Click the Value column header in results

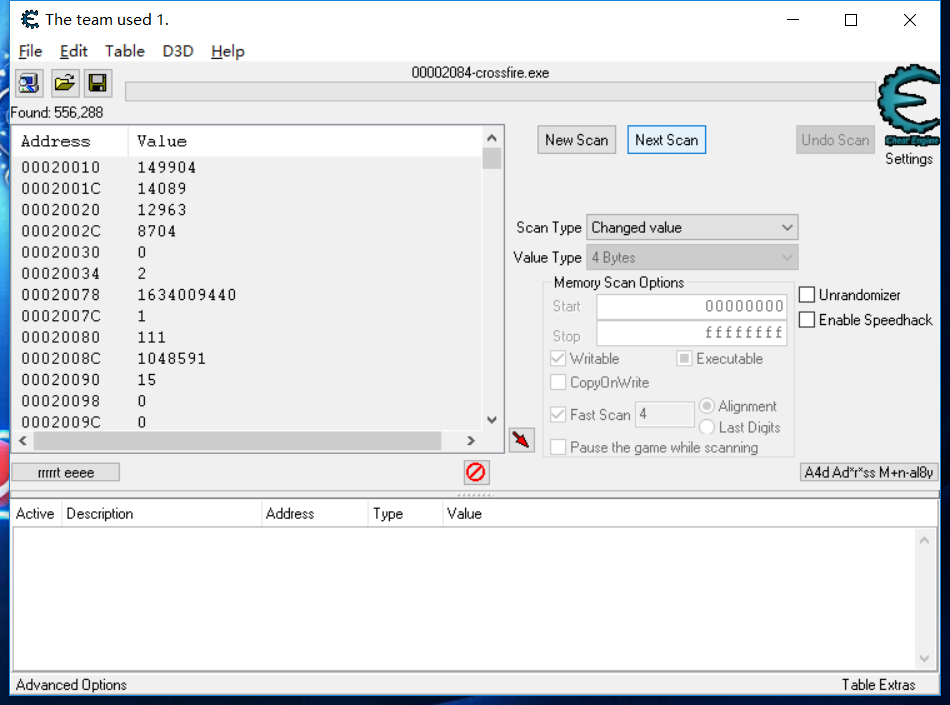(305, 141)
